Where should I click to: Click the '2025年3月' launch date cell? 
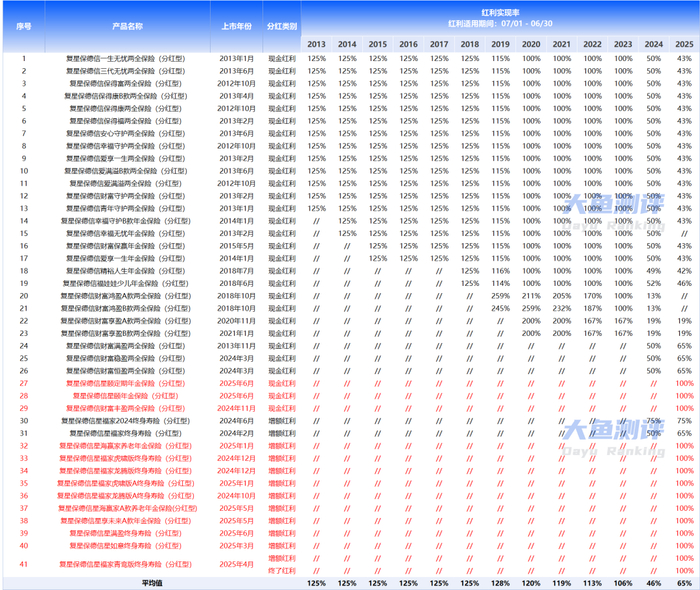(237, 546)
